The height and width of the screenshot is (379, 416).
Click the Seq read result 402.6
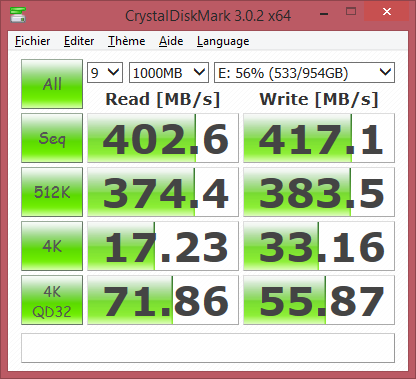click(163, 138)
